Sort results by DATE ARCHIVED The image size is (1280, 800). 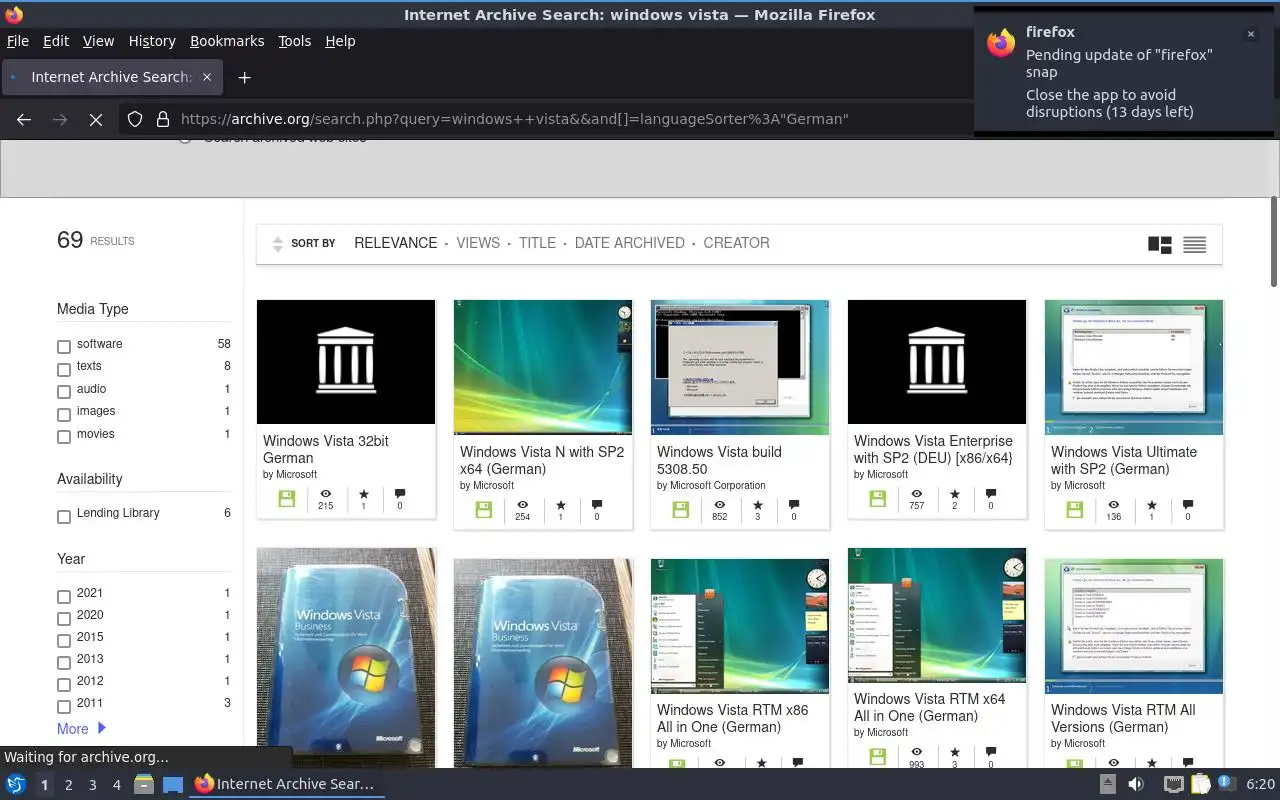pos(629,243)
